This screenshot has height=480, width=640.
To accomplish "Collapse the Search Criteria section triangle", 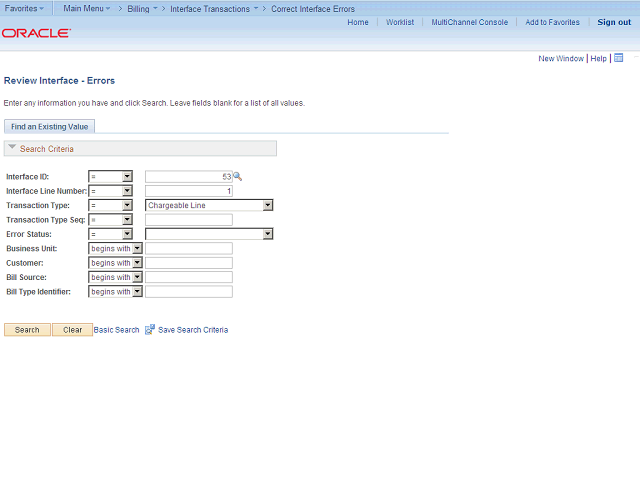I will (x=12, y=147).
